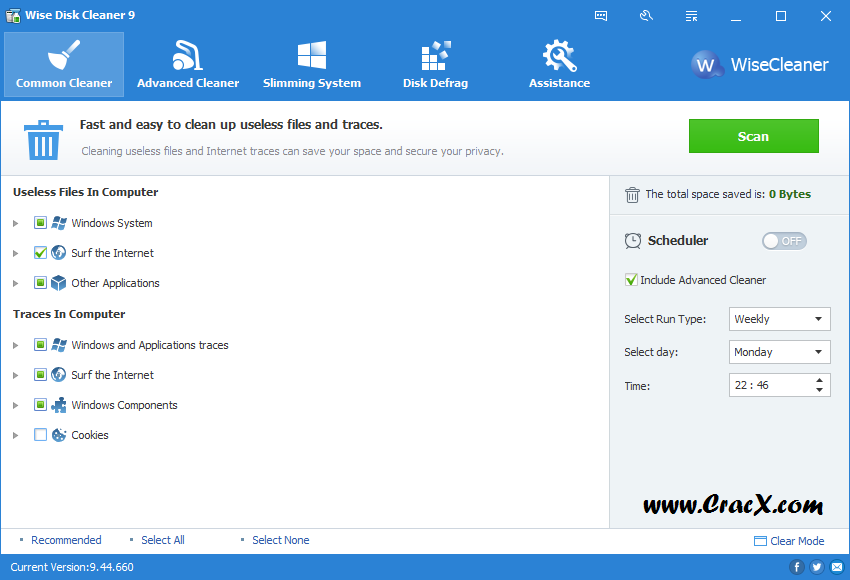The height and width of the screenshot is (580, 850).
Task: Click the WiseCleaner logo
Action: coord(760,65)
